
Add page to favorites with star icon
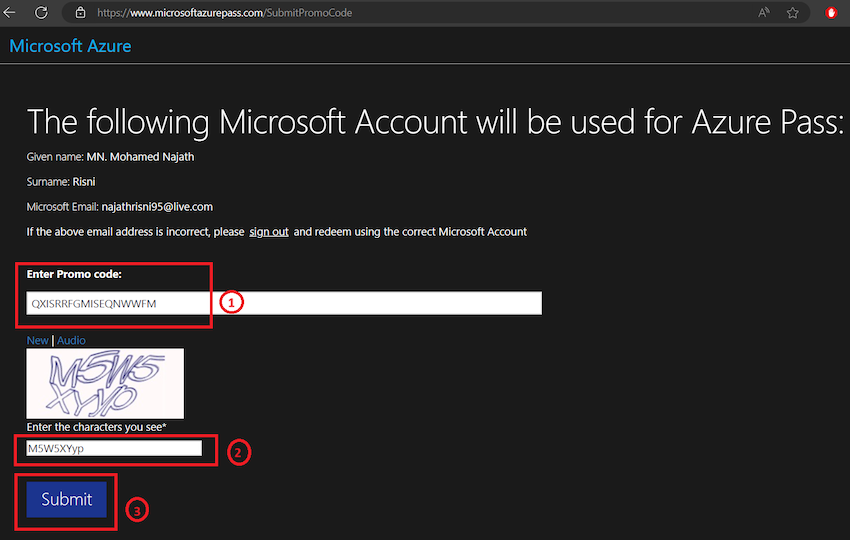(x=793, y=12)
